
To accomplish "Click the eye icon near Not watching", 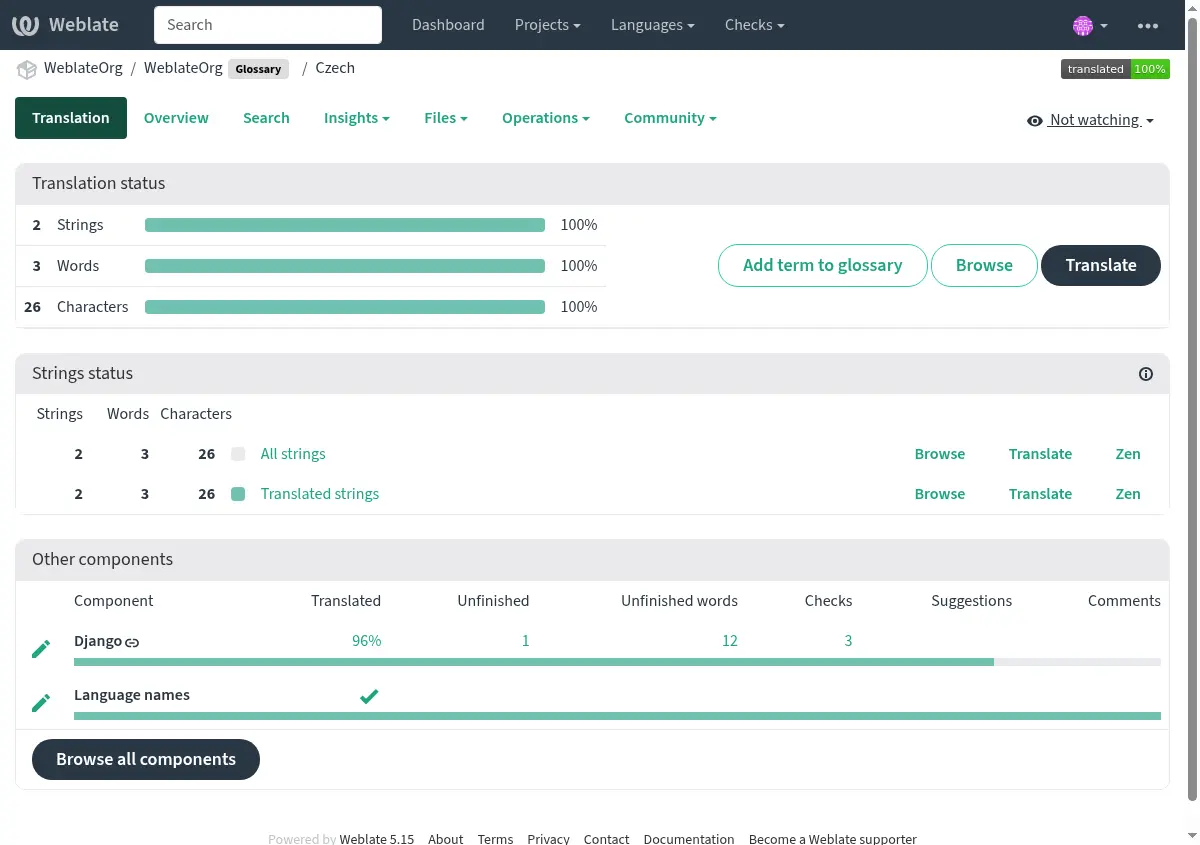I will click(1035, 121).
